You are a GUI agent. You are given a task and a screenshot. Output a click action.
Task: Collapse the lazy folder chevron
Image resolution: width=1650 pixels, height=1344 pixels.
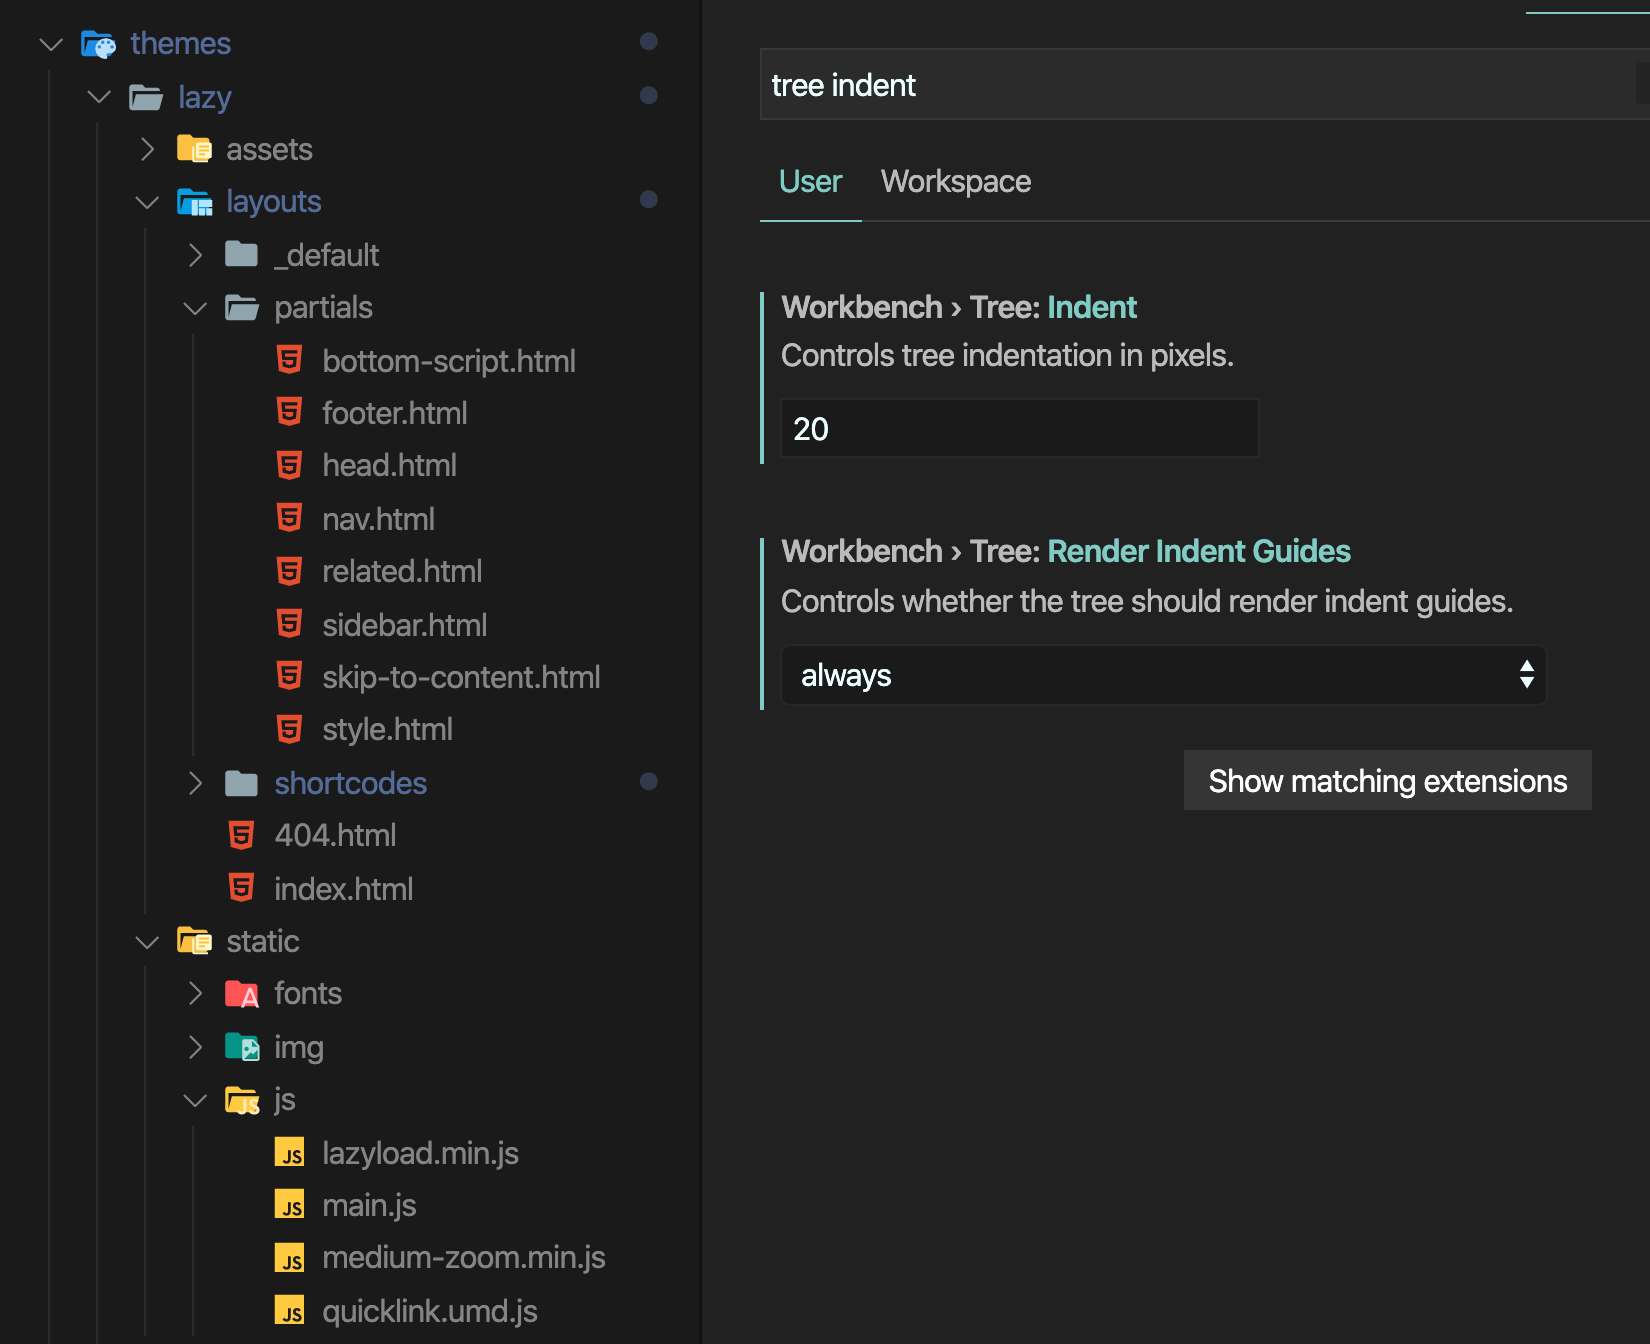pos(99,97)
